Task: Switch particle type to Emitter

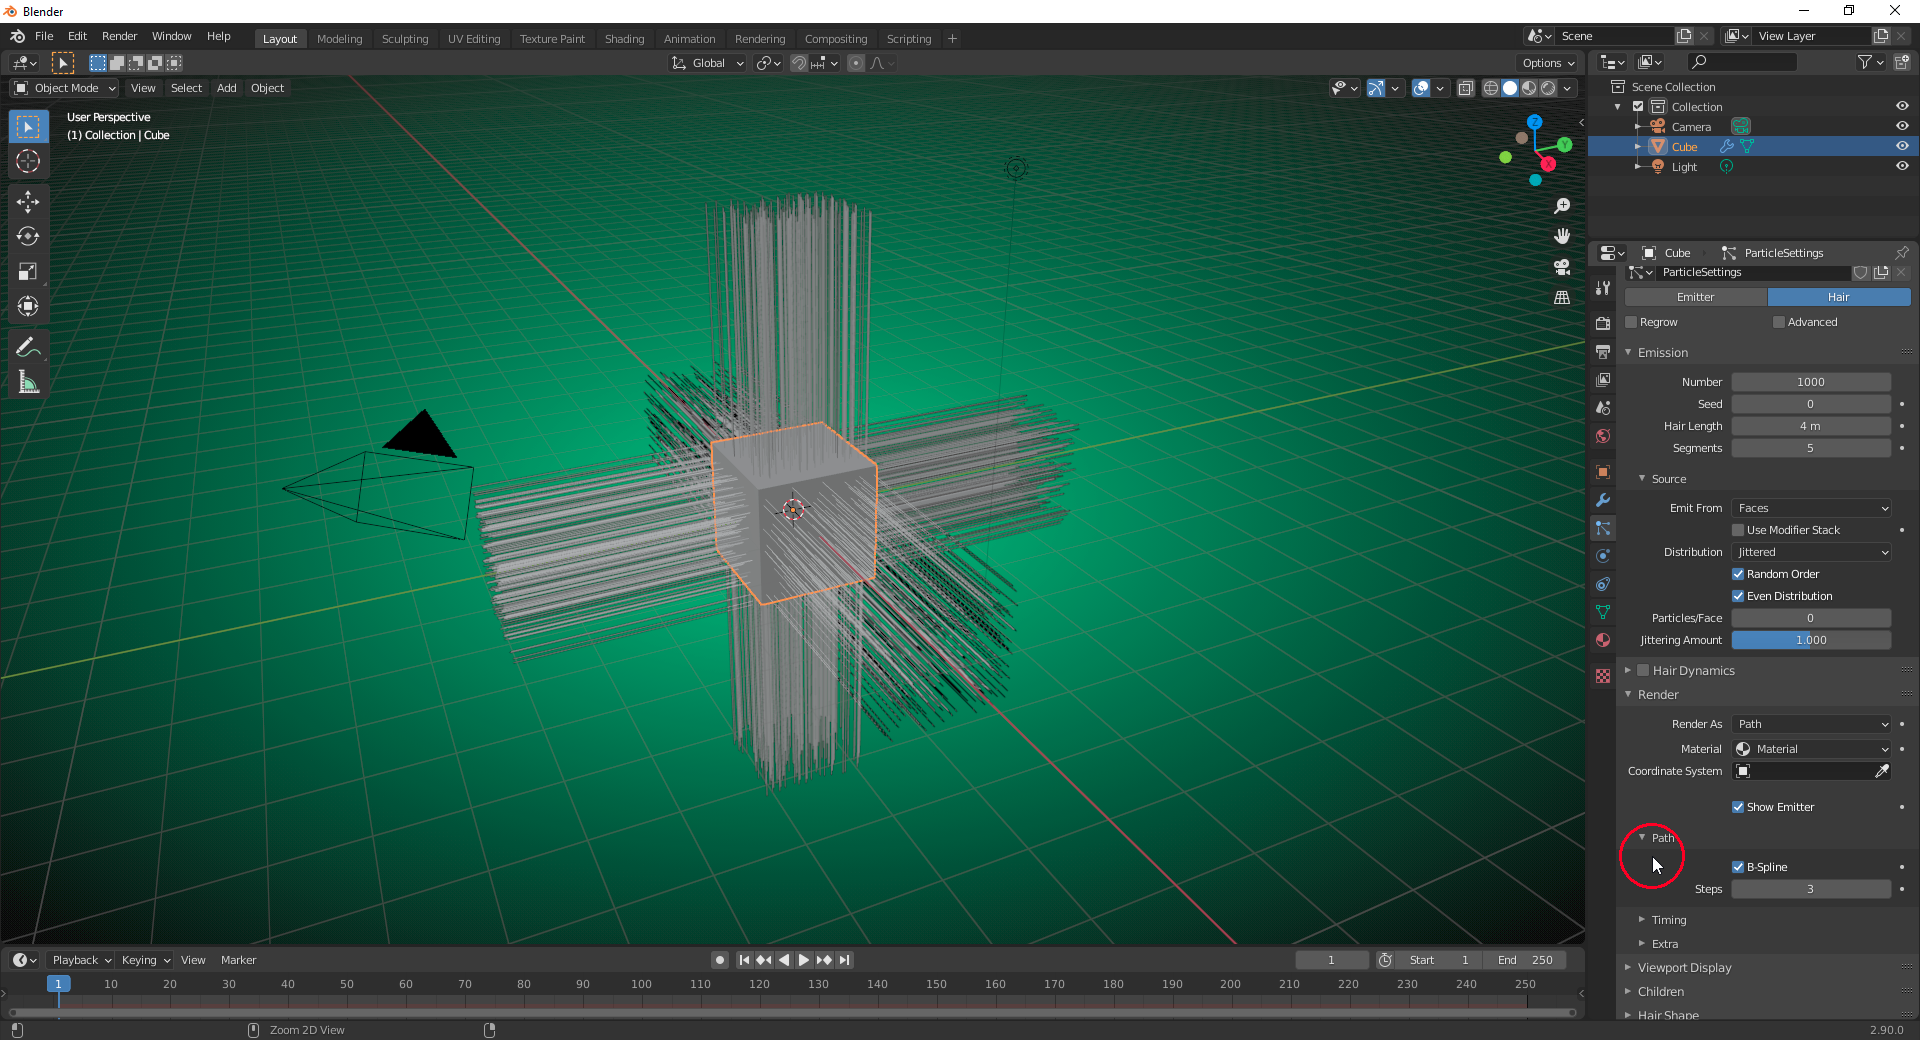Action: [x=1695, y=297]
